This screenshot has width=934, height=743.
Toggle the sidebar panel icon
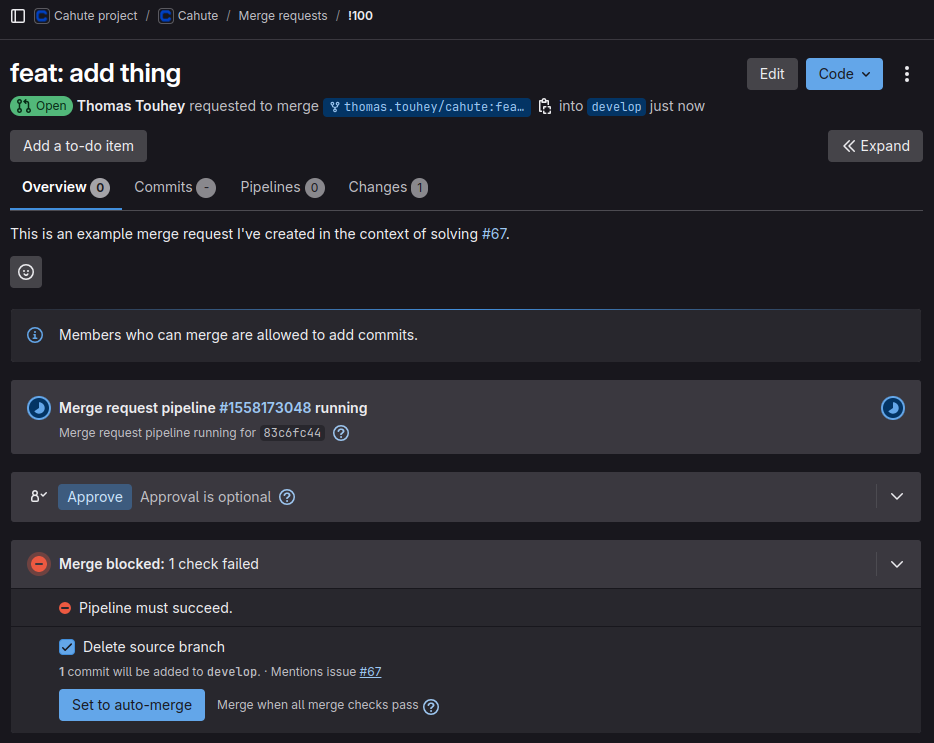[x=18, y=16]
